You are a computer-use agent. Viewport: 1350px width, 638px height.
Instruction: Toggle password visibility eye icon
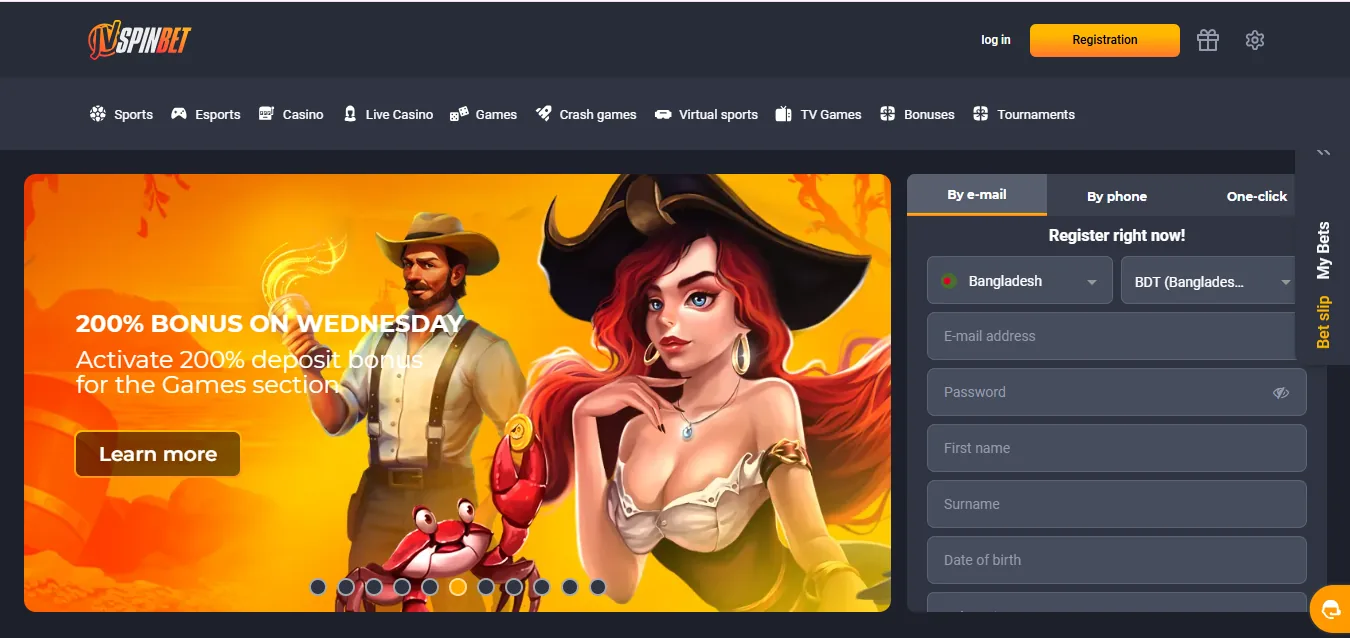click(1281, 393)
